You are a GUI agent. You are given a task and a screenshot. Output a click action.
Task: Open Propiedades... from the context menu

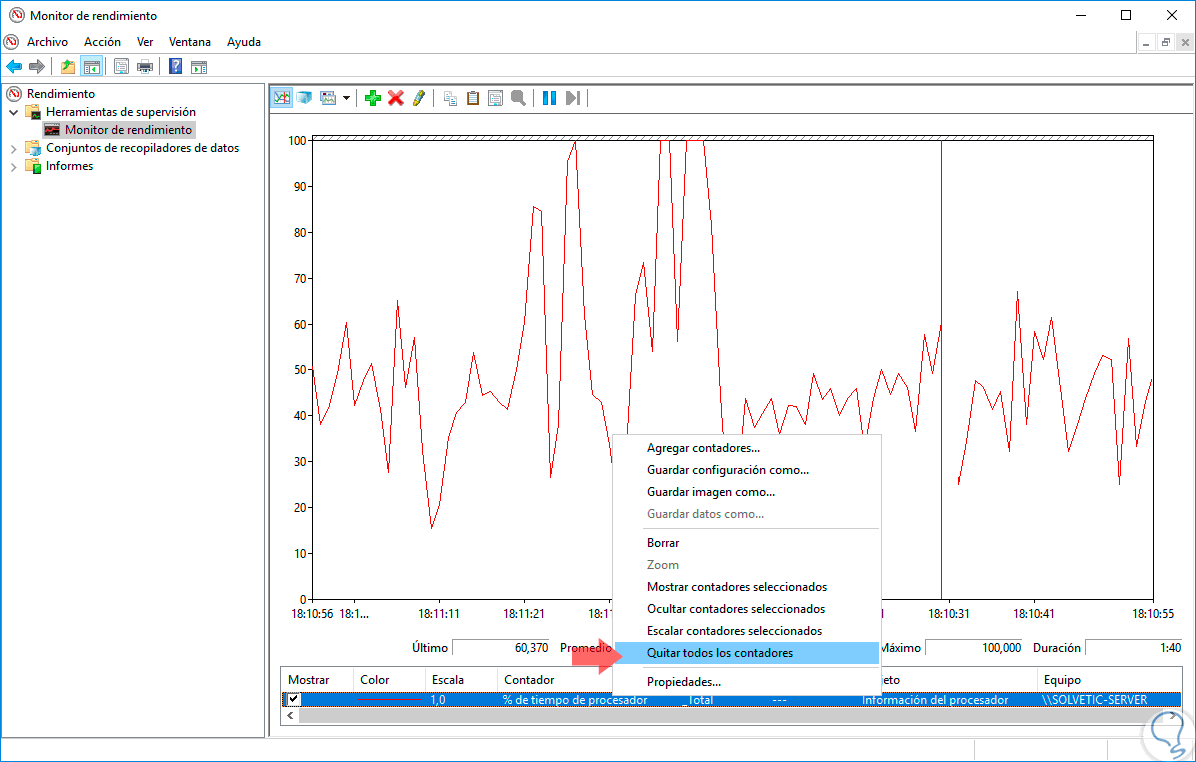pyautogui.click(x=747, y=682)
